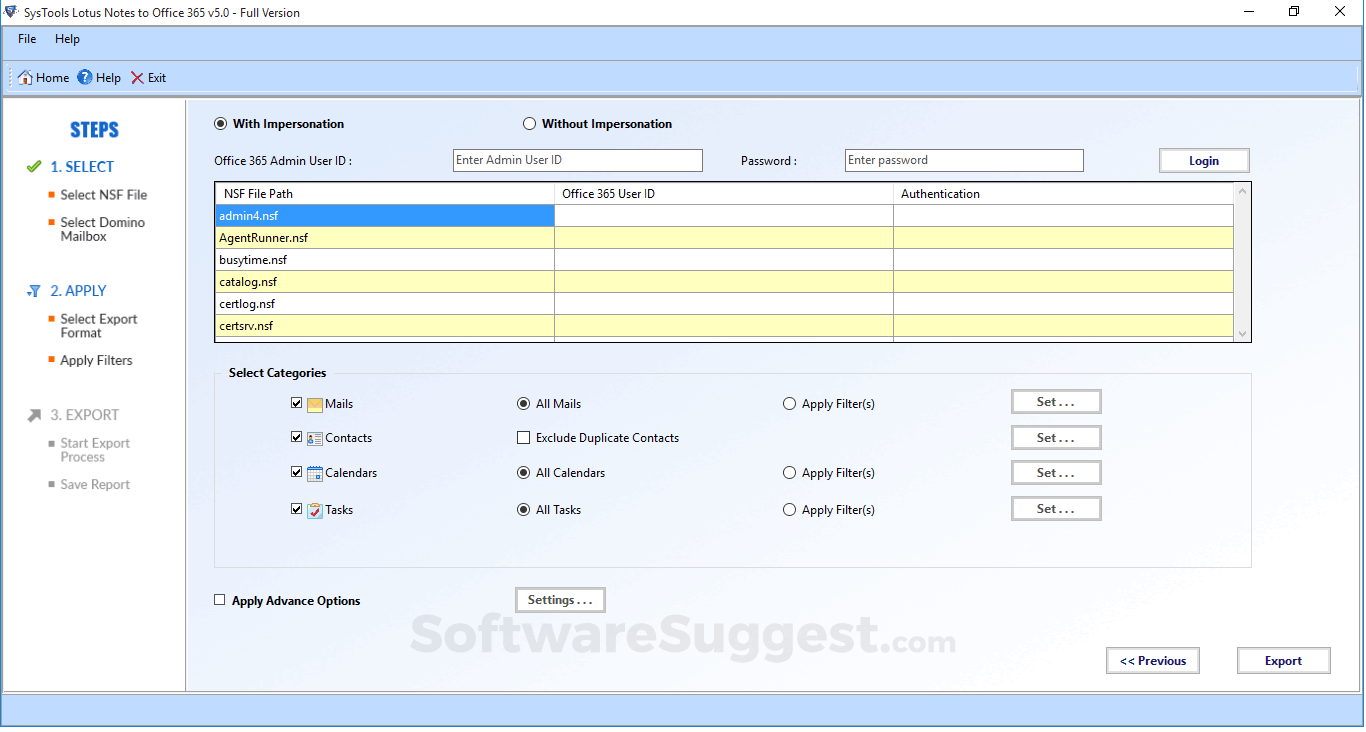Image resolution: width=1366 pixels, height=732 pixels.
Task: Click the Login button
Action: pyautogui.click(x=1204, y=161)
